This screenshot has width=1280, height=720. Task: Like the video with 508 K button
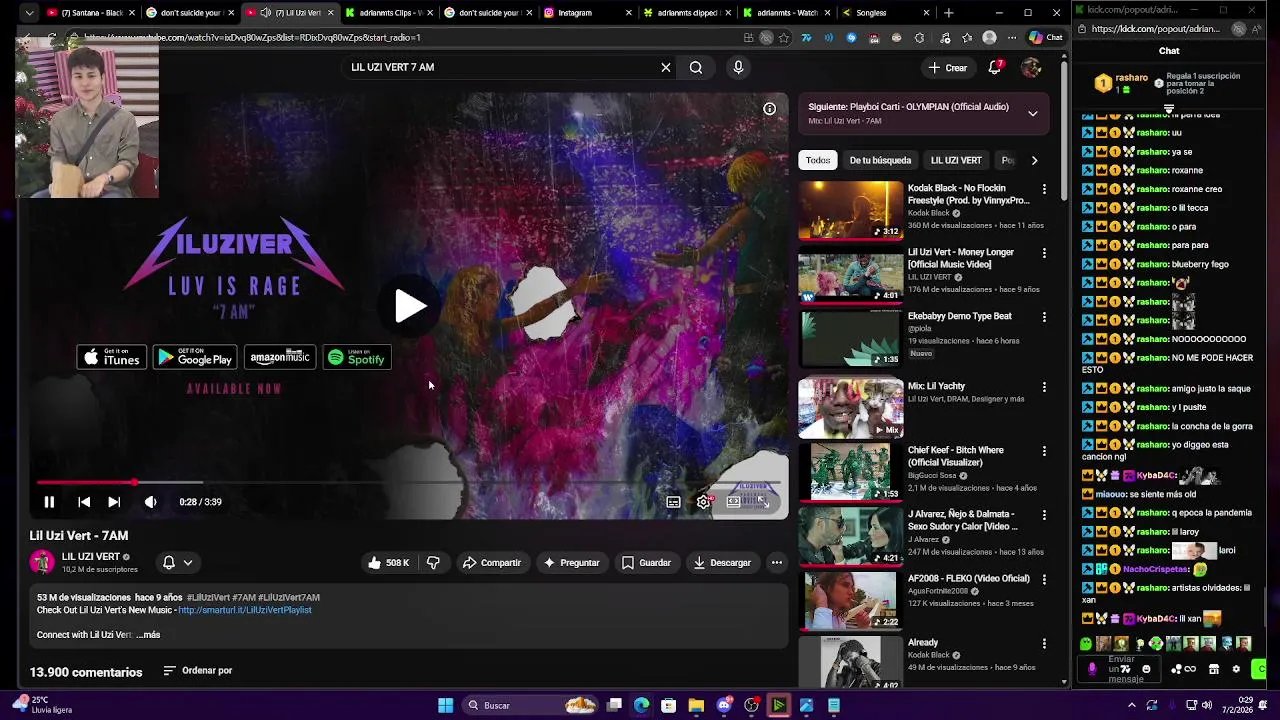pyautogui.click(x=388, y=563)
